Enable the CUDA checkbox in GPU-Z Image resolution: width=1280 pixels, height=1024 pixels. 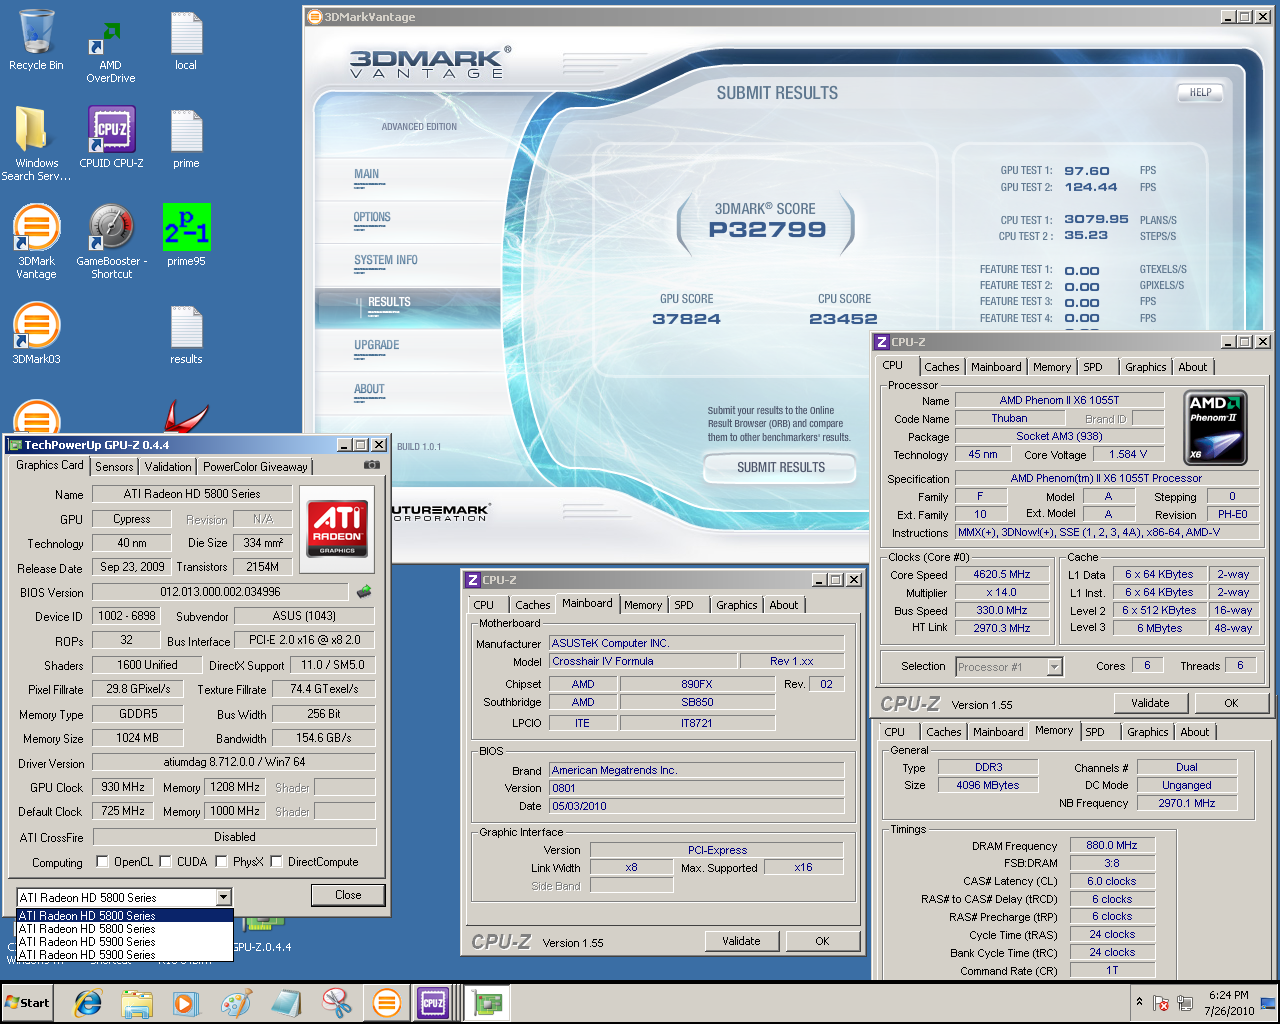165,861
